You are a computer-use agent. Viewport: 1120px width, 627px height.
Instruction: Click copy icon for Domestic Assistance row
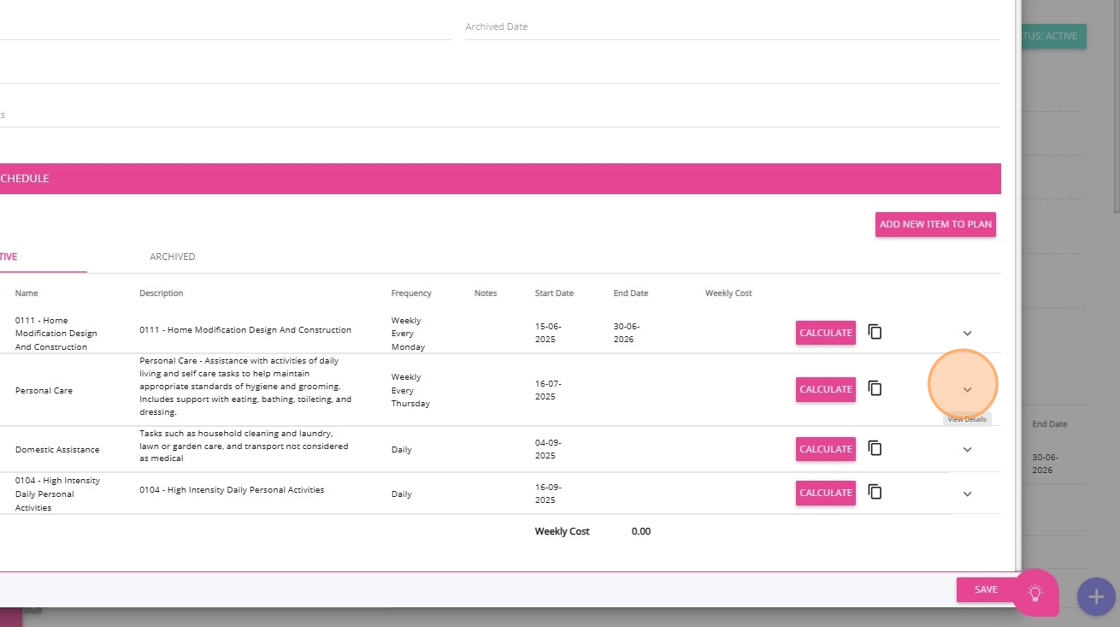875,449
